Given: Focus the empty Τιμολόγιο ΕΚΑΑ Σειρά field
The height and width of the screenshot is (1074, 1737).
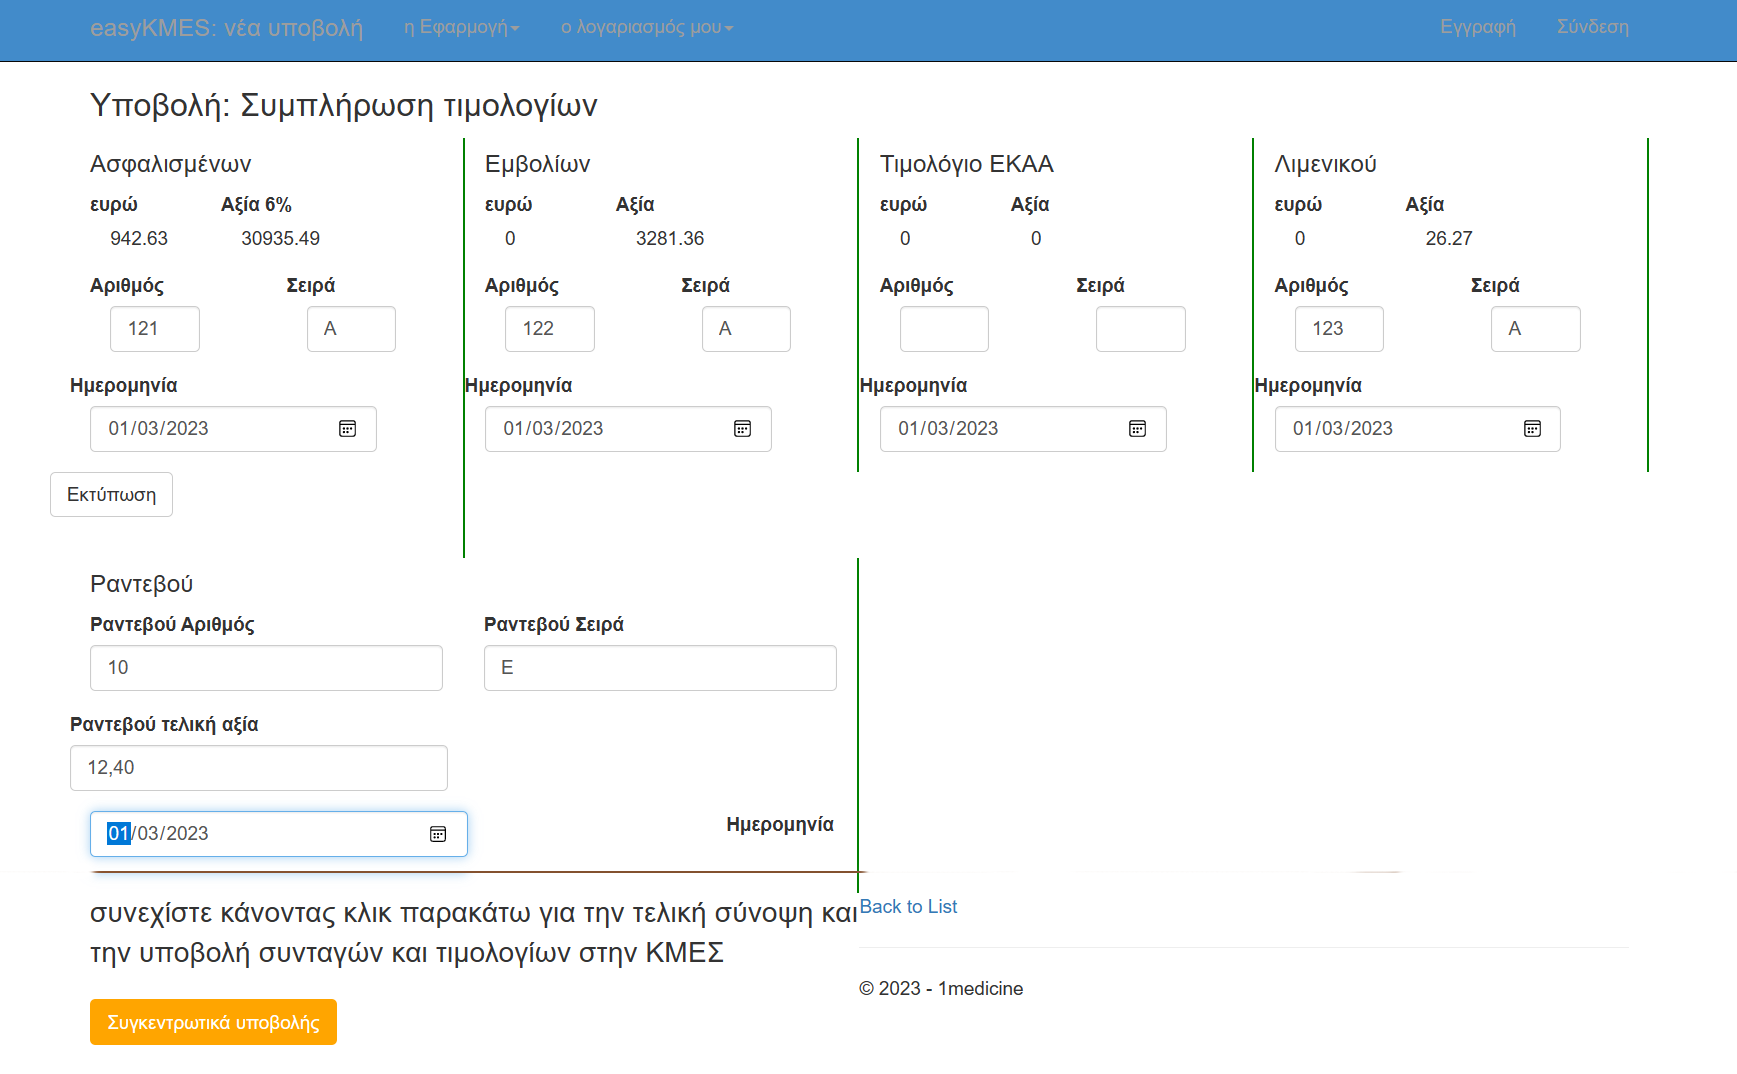Looking at the screenshot, I should coord(1141,329).
